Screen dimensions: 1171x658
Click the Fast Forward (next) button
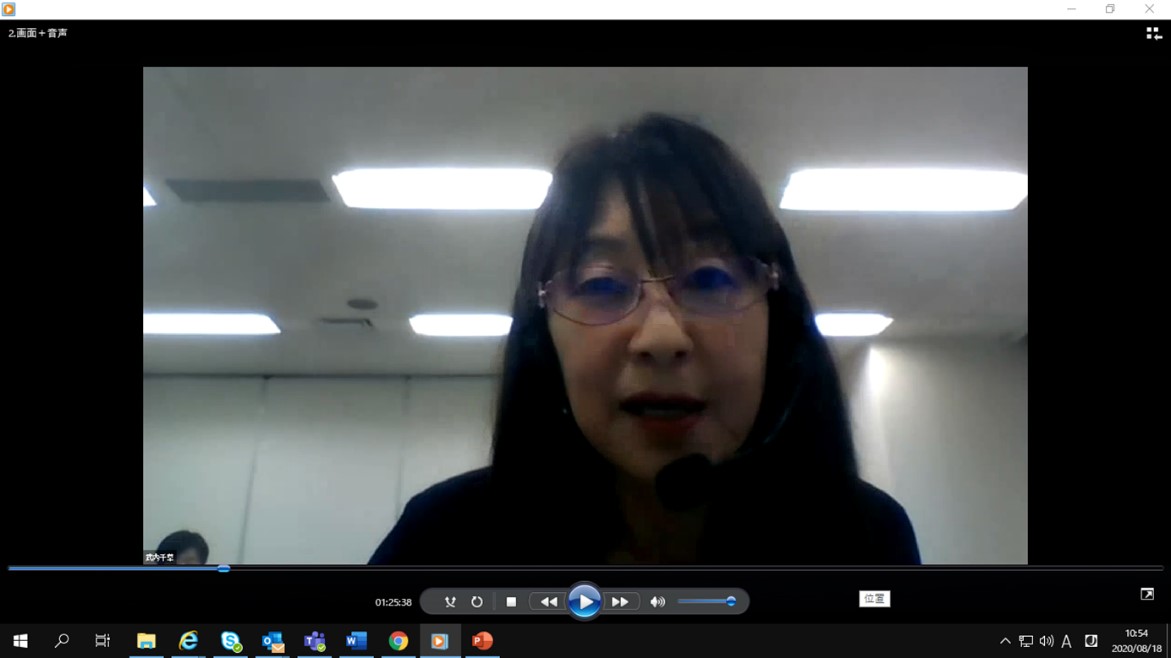(620, 602)
